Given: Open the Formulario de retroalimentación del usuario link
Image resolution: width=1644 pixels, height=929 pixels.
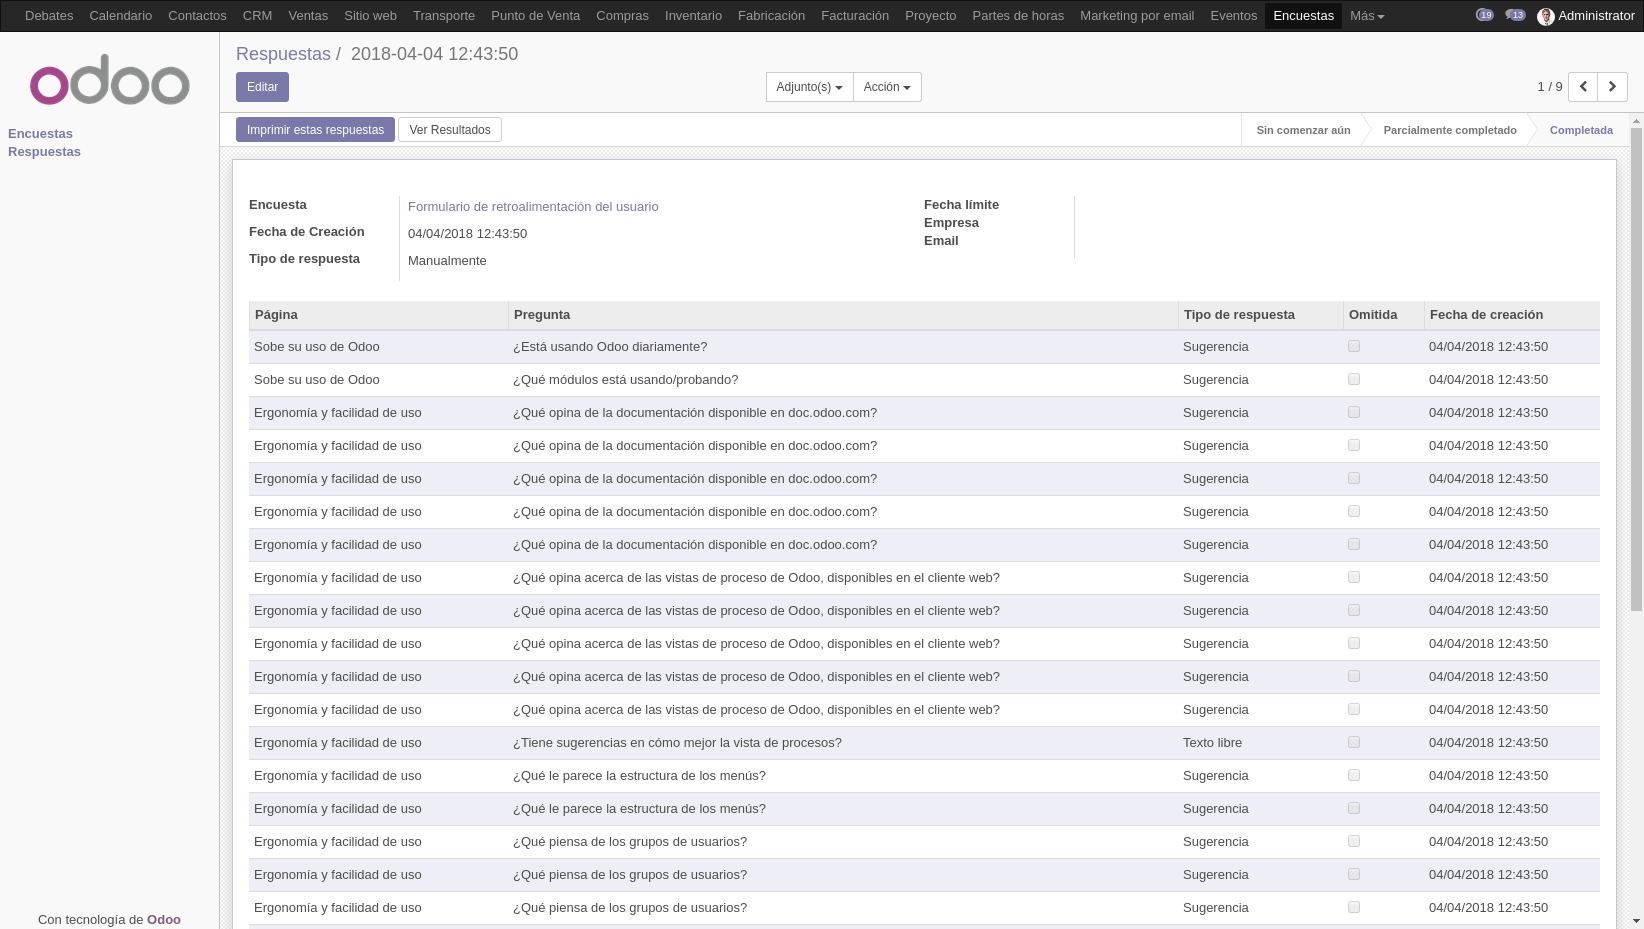Looking at the screenshot, I should 533,206.
